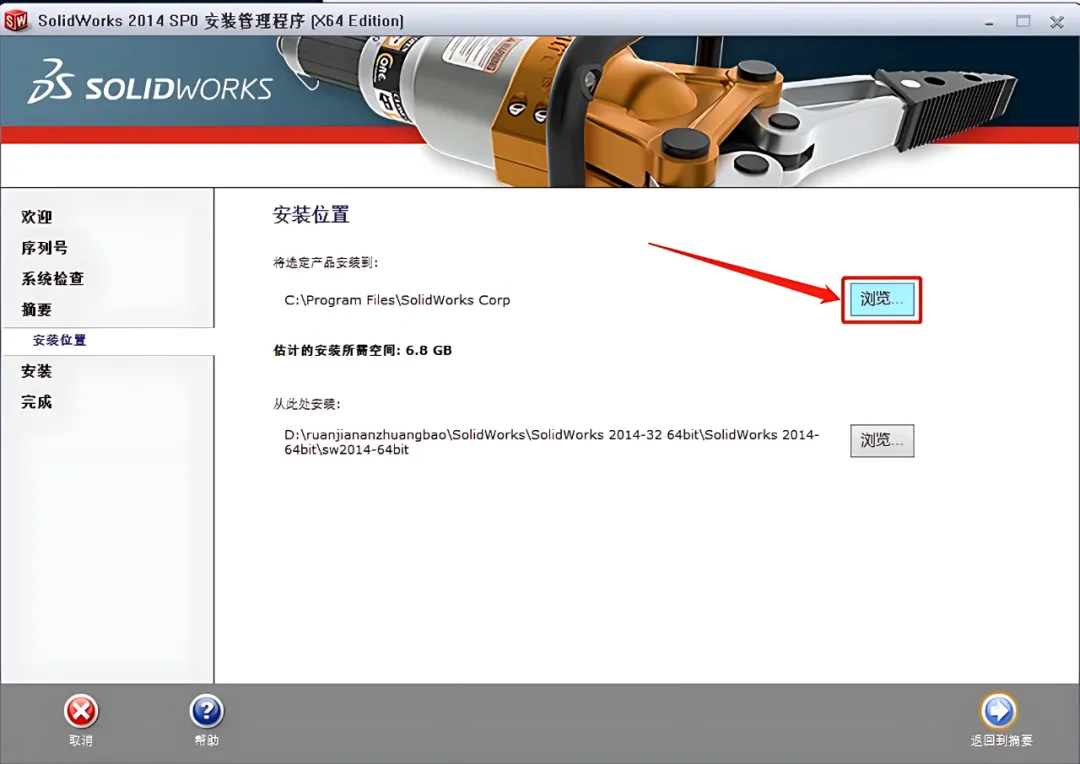Select the 欢迎 step in the sidebar

[37, 217]
